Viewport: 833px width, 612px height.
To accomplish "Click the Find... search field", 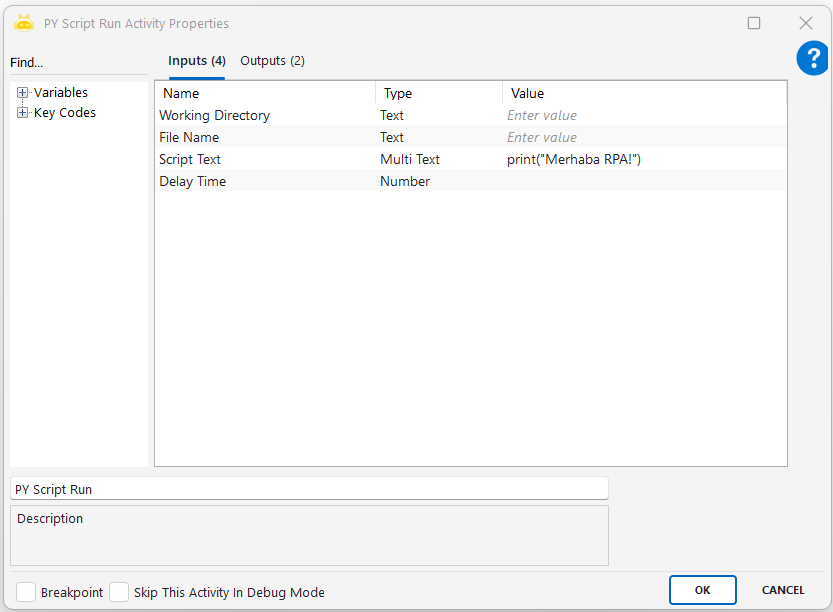I will (78, 63).
